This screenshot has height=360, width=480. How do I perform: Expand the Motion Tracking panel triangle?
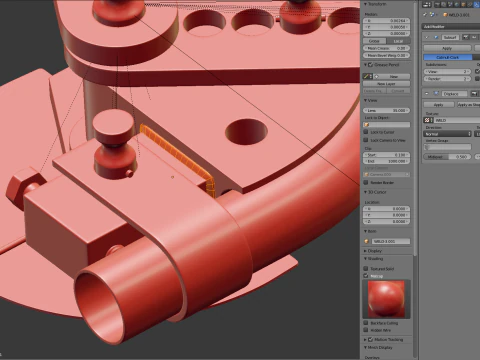(365, 339)
